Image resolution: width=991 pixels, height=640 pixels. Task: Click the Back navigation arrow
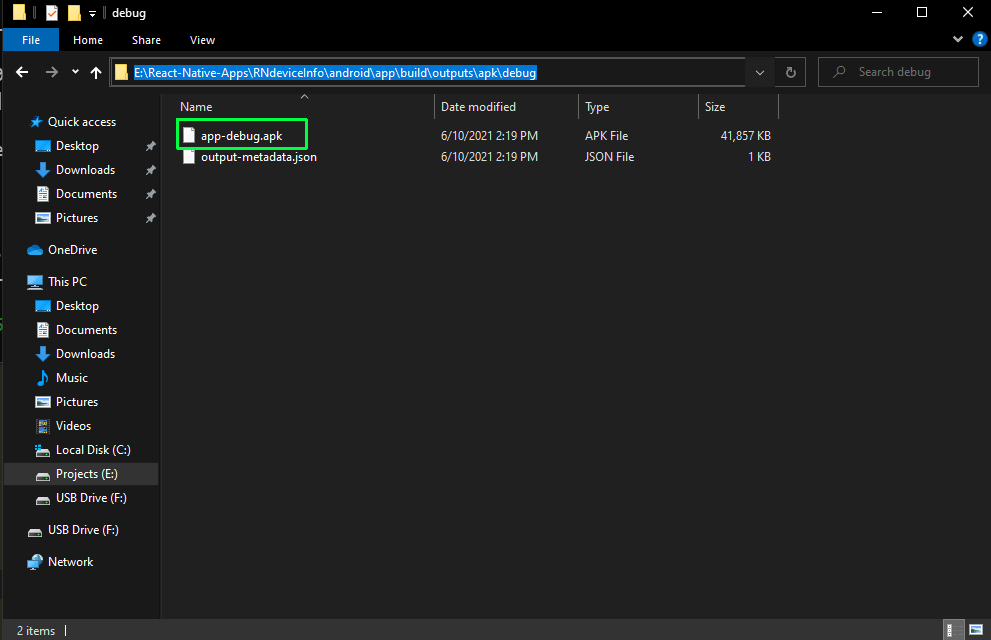coord(22,72)
